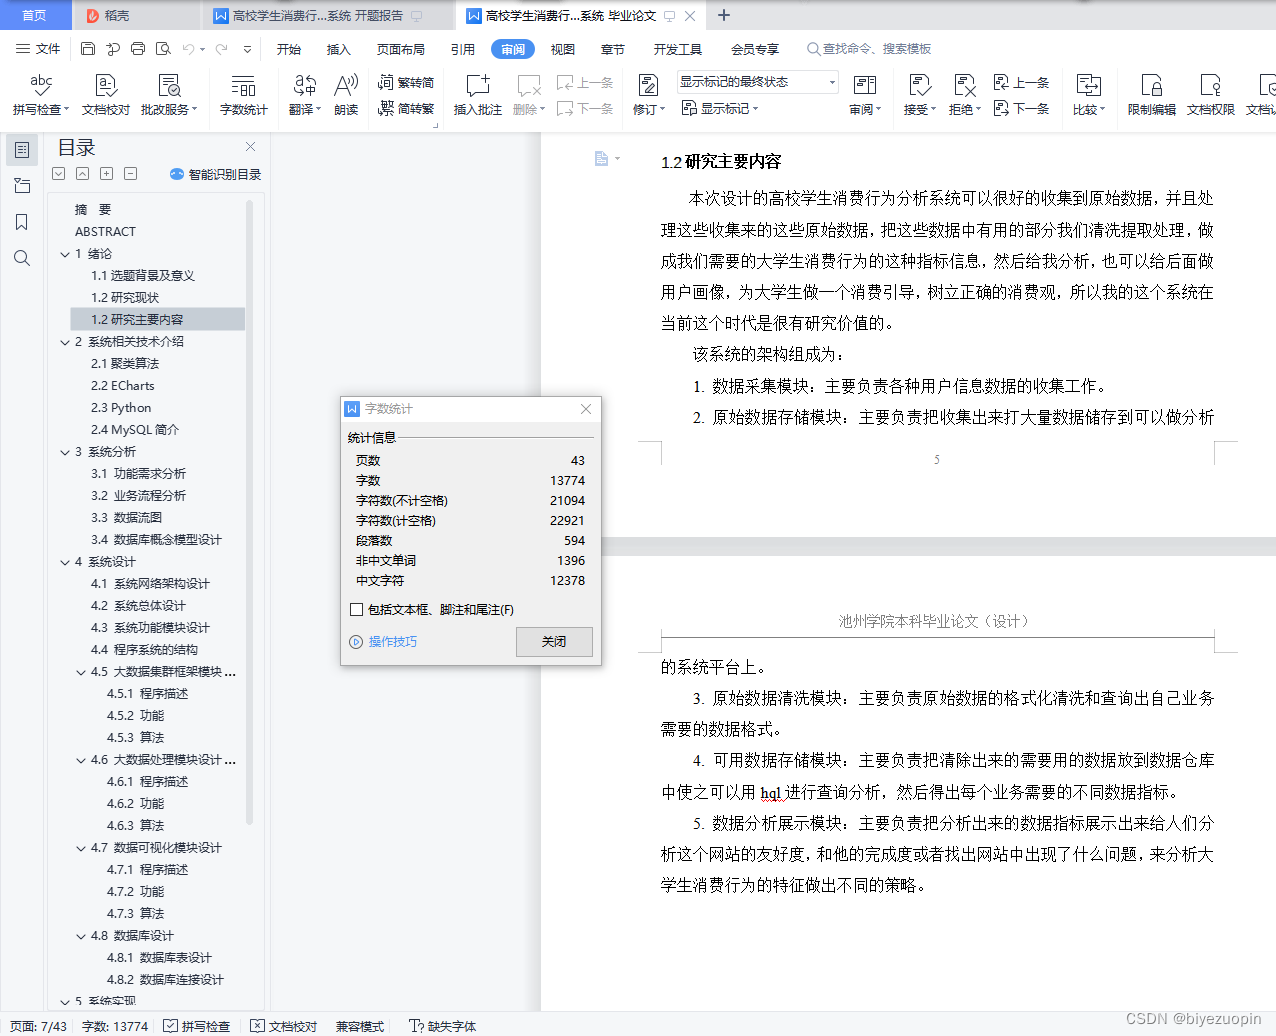1276x1036 pixels.
Task: Collapse the '1 绪论' outline node
Action: tap(65, 254)
